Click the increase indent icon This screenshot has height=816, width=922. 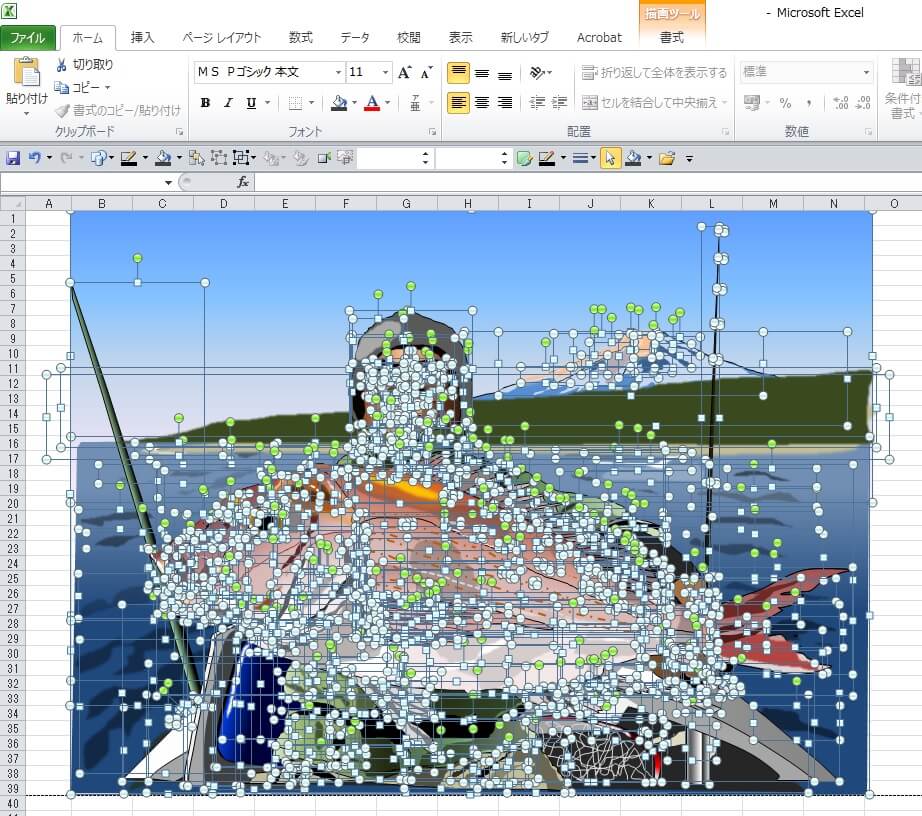tap(559, 103)
